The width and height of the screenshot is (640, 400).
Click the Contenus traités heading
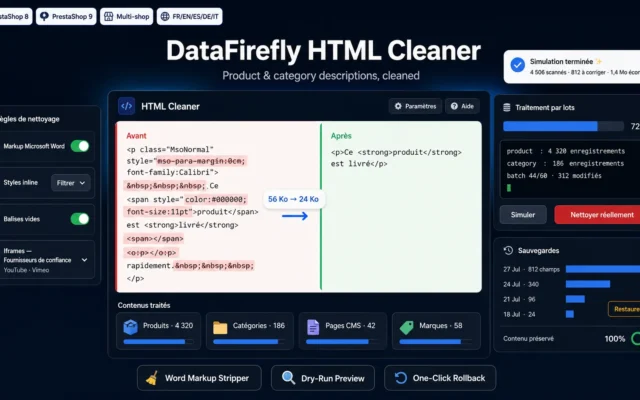[144, 305]
